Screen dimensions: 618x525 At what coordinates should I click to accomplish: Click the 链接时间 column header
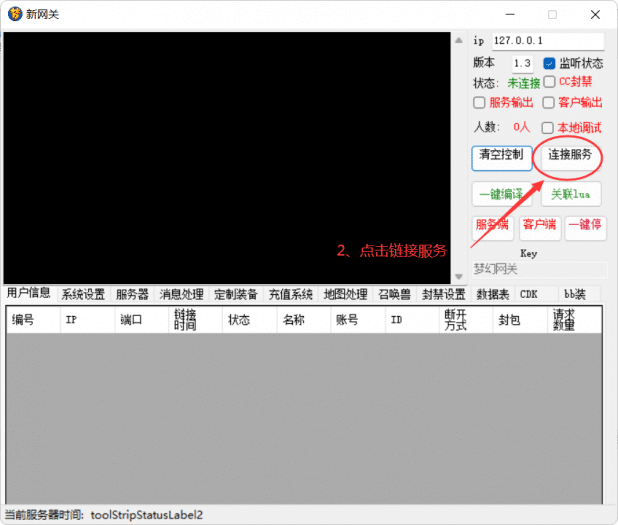195,320
